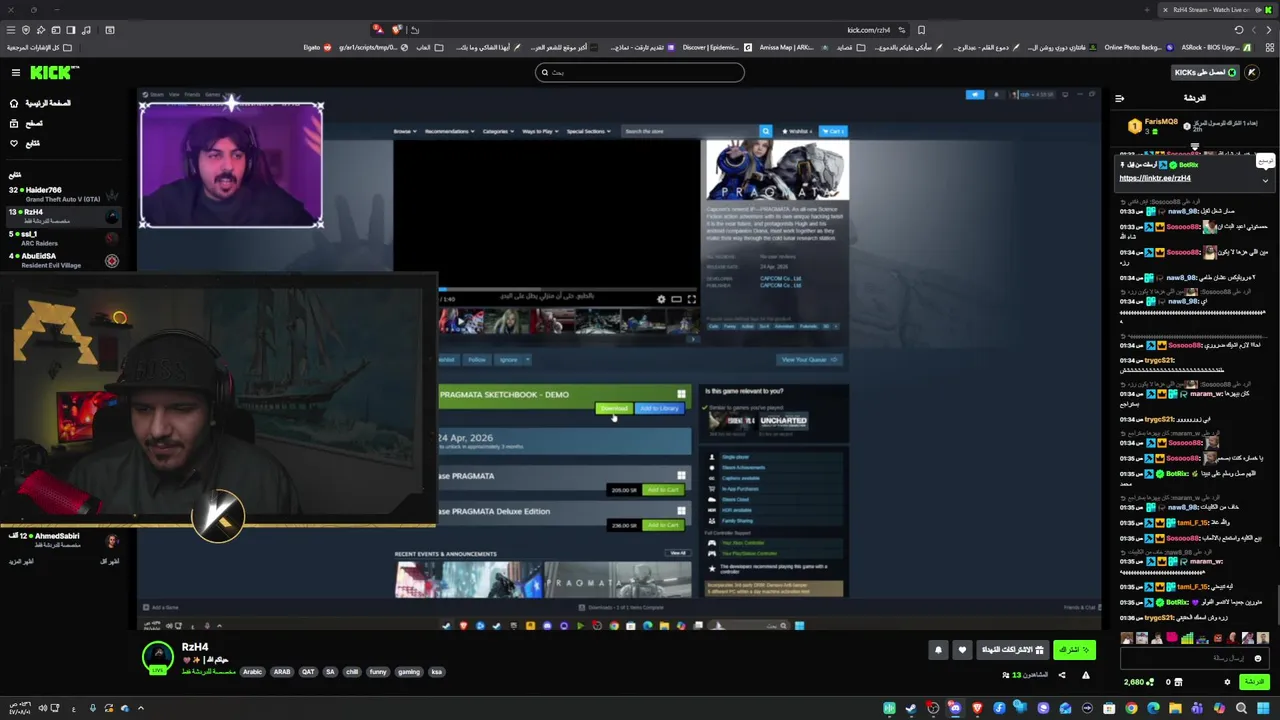Open Steam Categories dropdown in stream
Screen dimensions: 1280x720
click(498, 131)
